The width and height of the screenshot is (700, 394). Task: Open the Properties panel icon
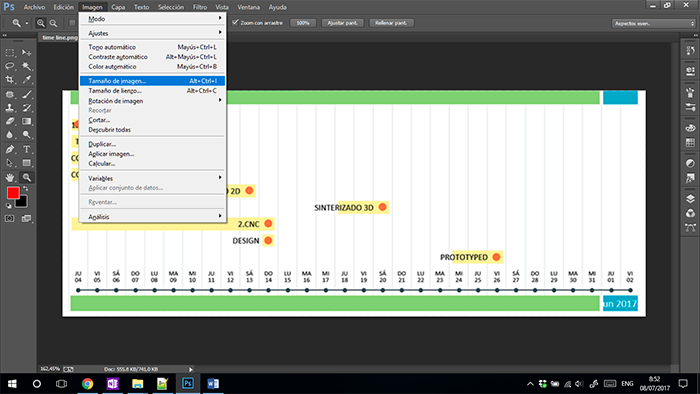point(690,71)
